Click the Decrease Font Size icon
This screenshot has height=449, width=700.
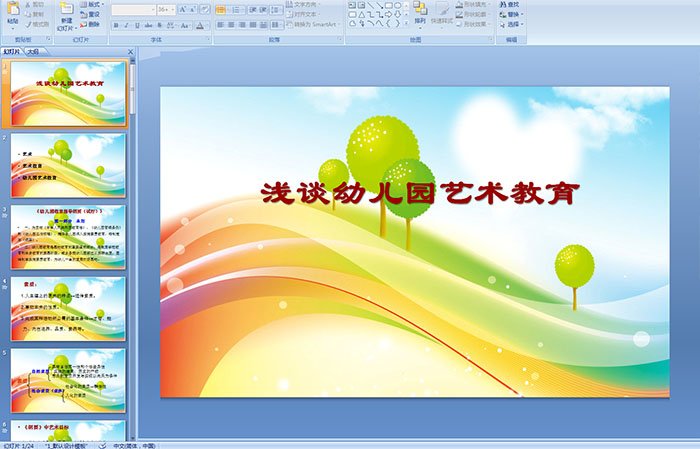(193, 10)
